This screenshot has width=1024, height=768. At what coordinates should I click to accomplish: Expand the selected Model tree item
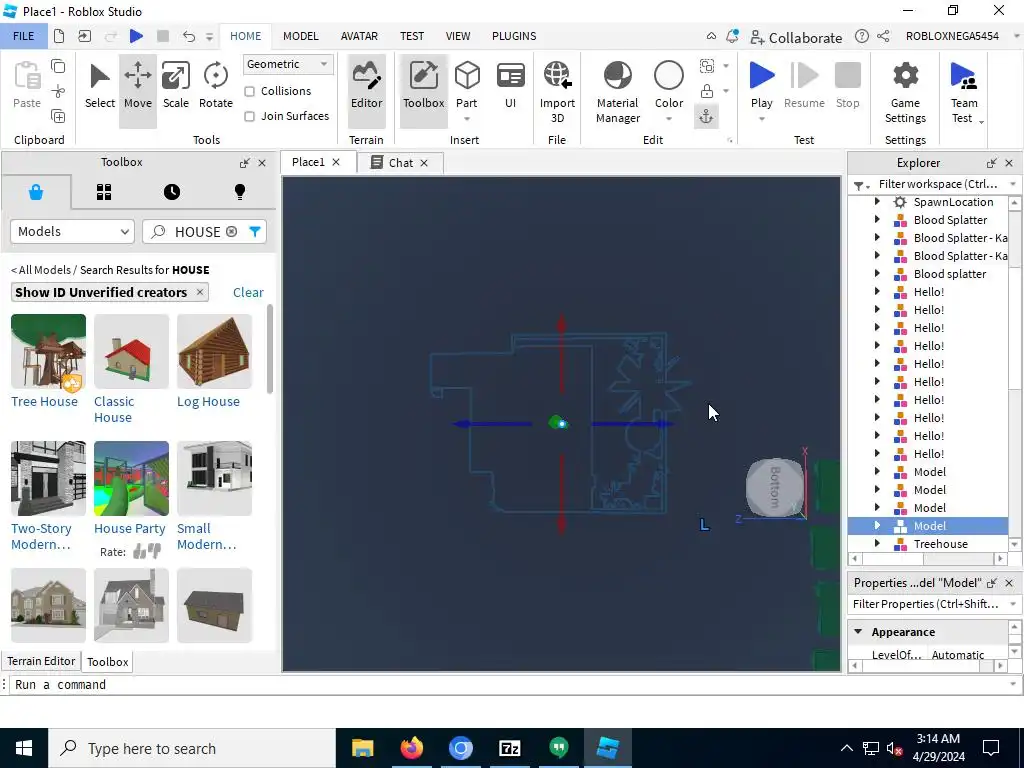pyautogui.click(x=877, y=526)
